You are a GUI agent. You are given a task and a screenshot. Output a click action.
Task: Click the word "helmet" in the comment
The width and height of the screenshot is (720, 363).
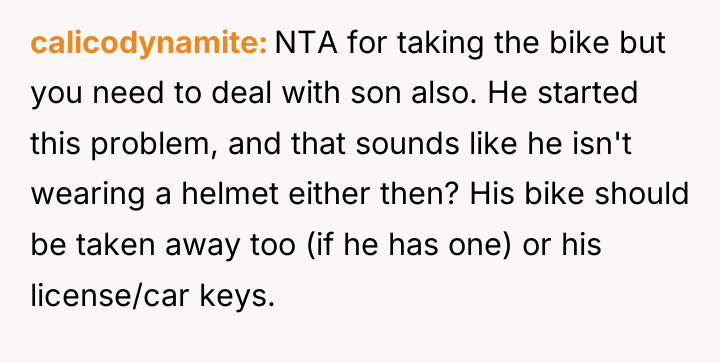[230, 194]
